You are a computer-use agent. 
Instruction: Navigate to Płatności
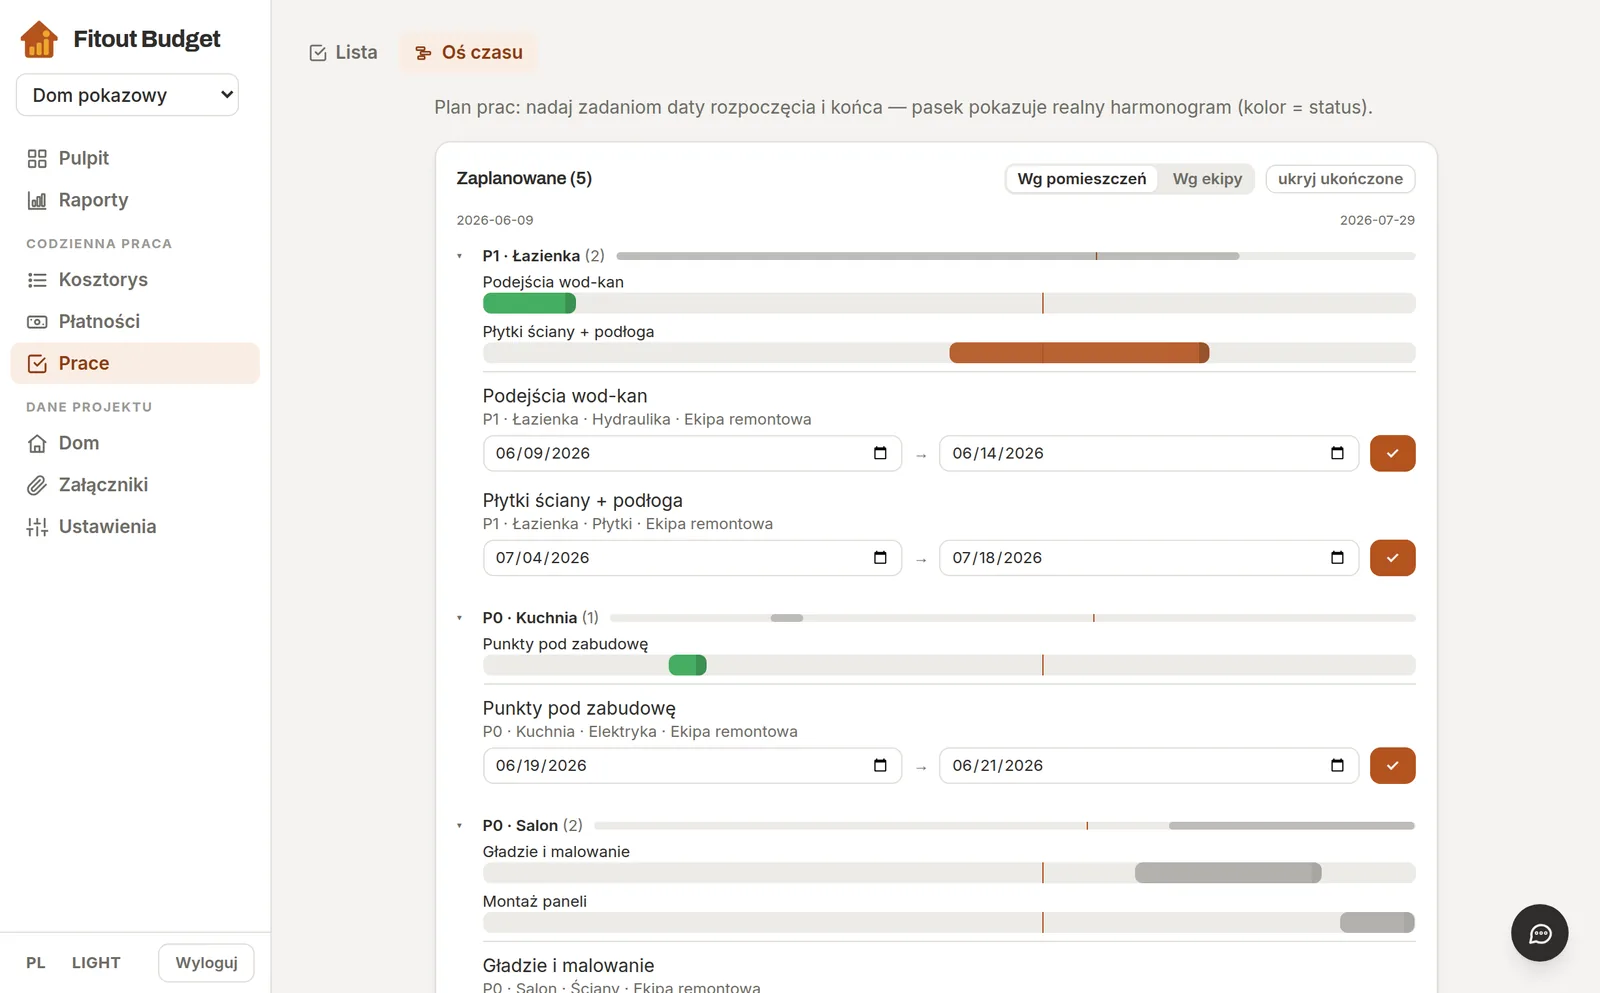tap(135, 321)
